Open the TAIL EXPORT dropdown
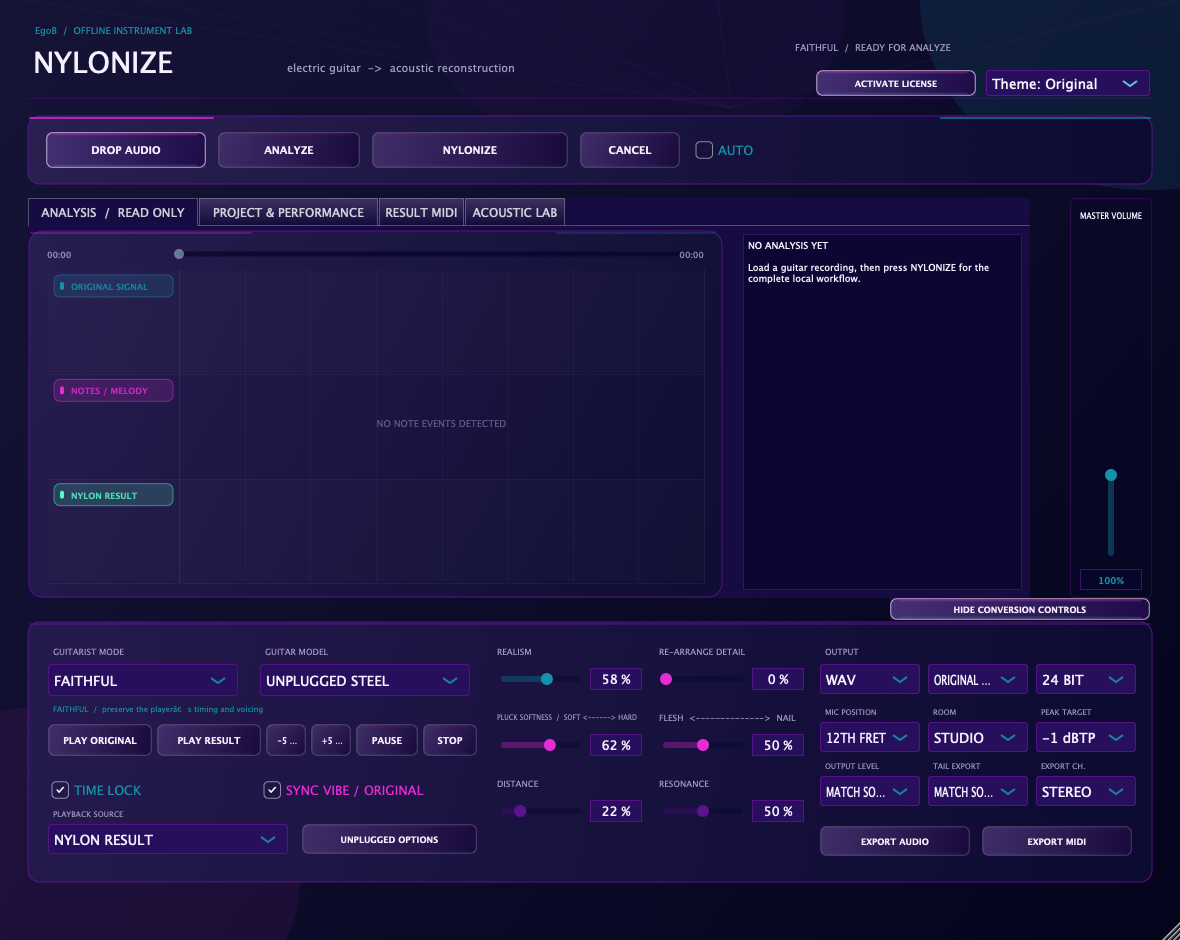The height and width of the screenshot is (940, 1180). coord(978,792)
